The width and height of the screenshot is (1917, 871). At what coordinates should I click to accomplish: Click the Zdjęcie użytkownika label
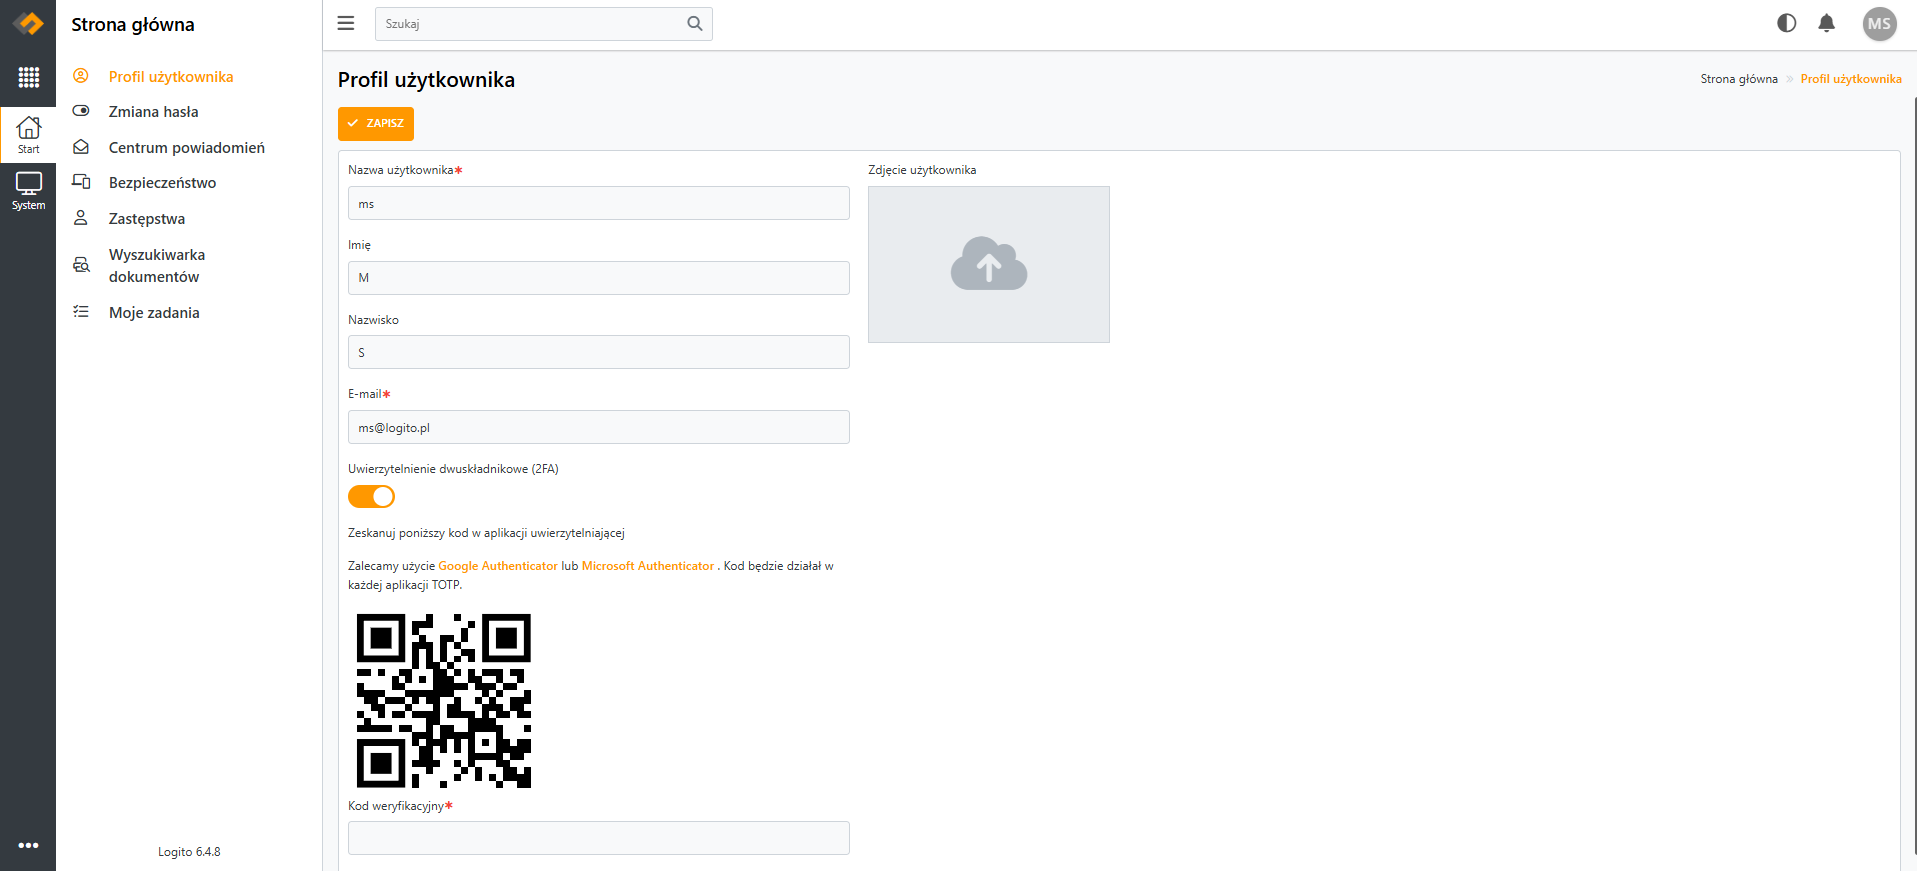click(922, 170)
